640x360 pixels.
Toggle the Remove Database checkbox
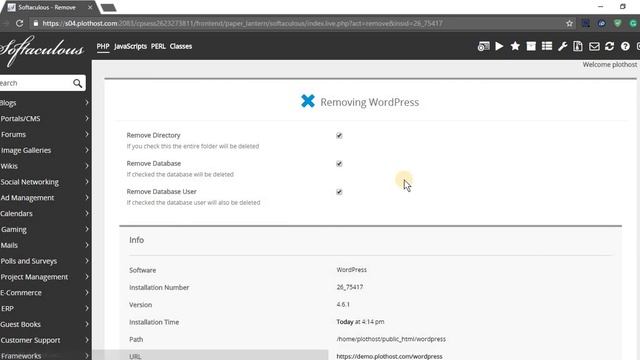click(339, 164)
